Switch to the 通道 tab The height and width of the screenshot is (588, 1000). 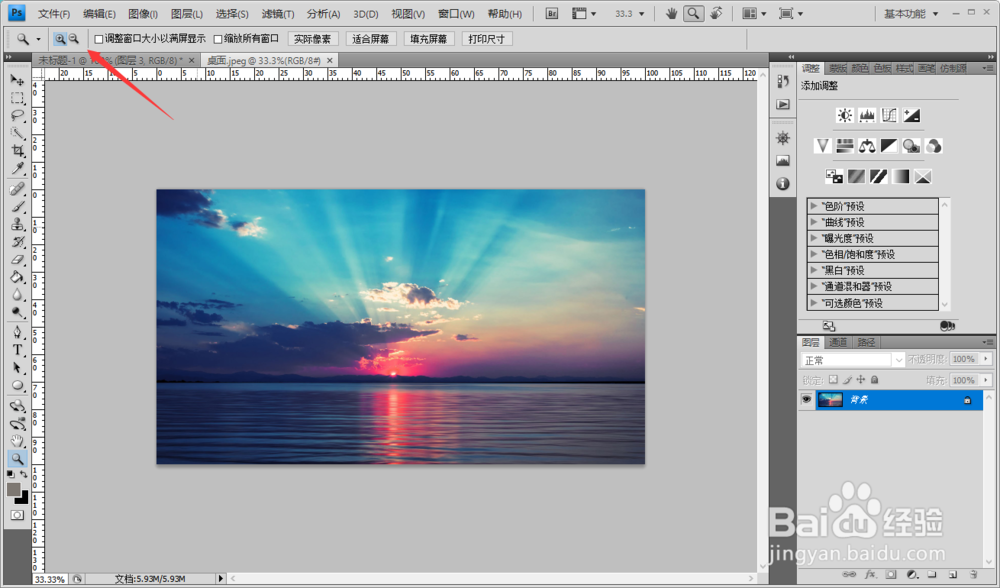838,342
